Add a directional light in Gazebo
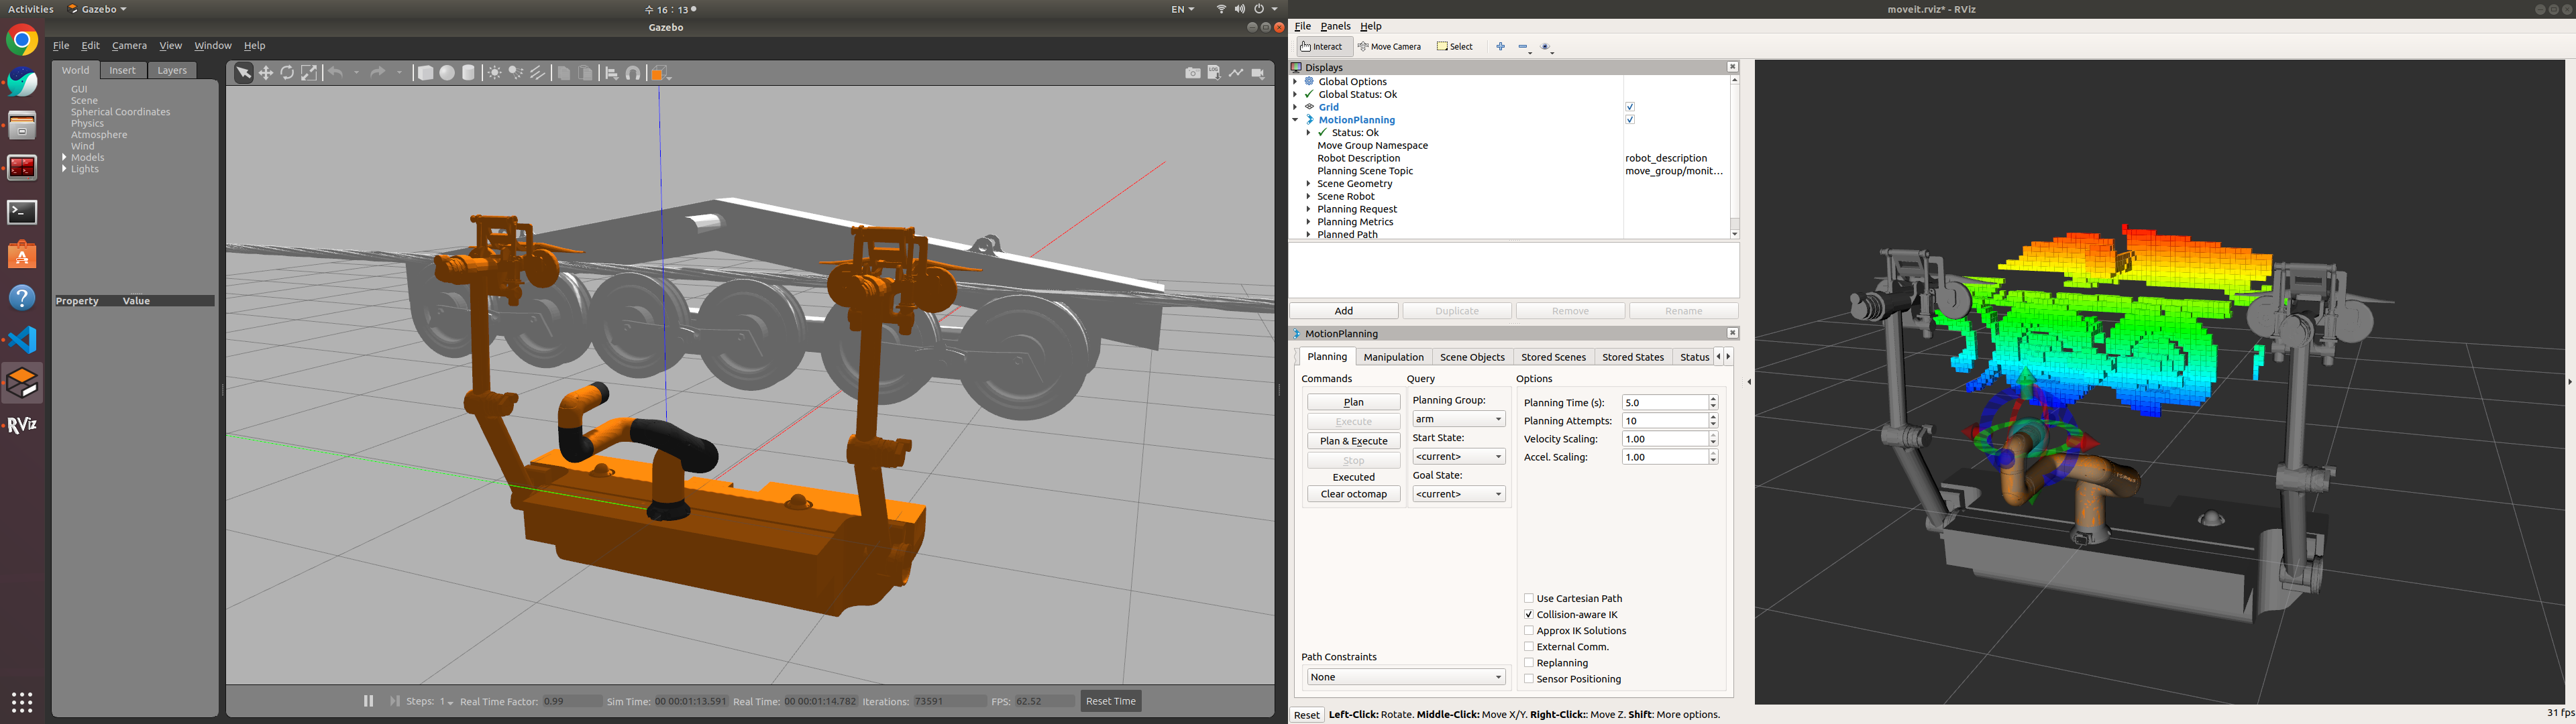The height and width of the screenshot is (724, 2576). pos(538,73)
